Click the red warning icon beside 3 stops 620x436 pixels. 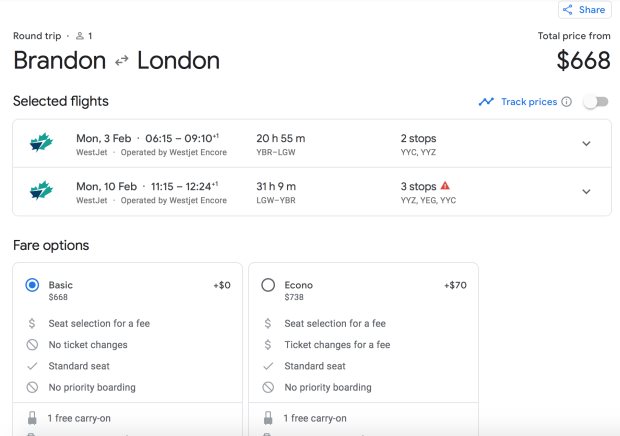(445, 186)
